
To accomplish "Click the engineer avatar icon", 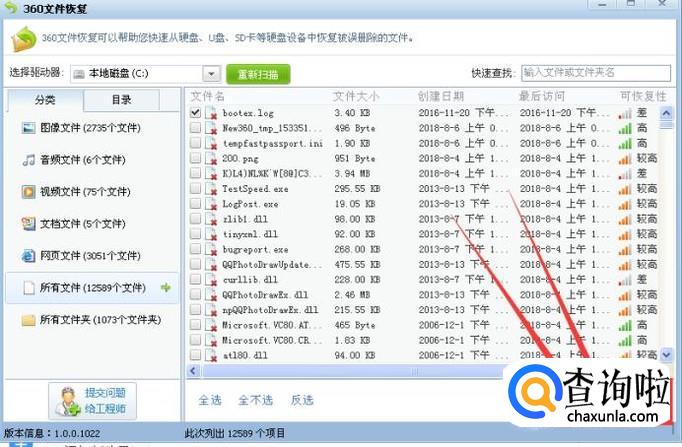I will [x=68, y=401].
